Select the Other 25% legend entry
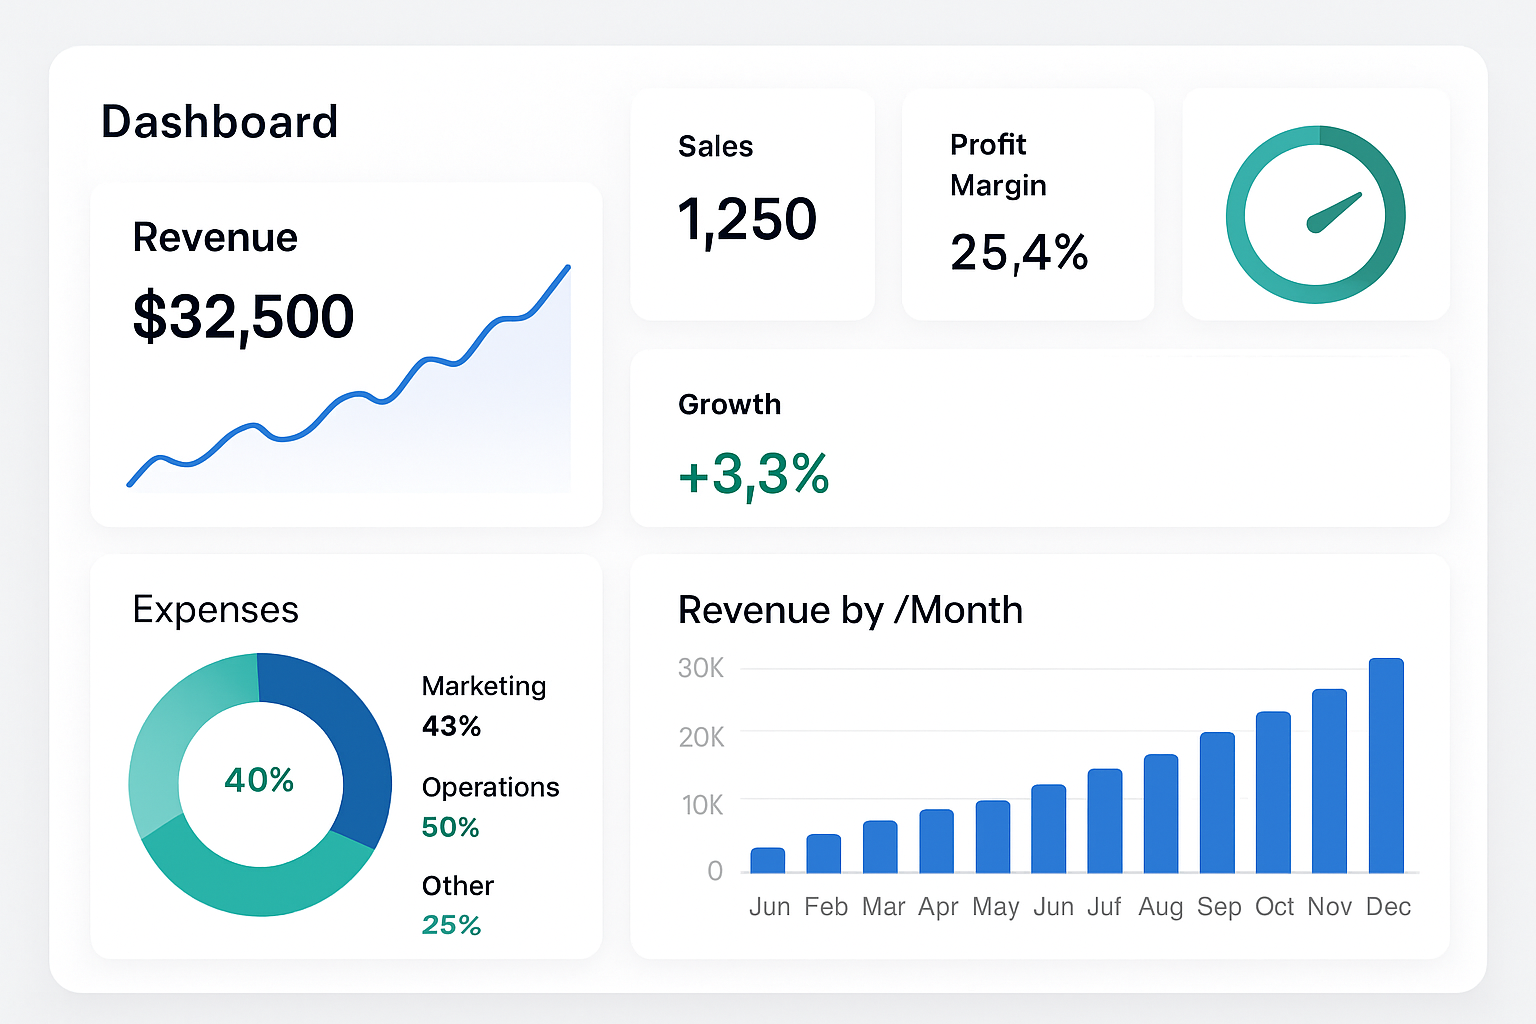The height and width of the screenshot is (1024, 1536). click(458, 904)
